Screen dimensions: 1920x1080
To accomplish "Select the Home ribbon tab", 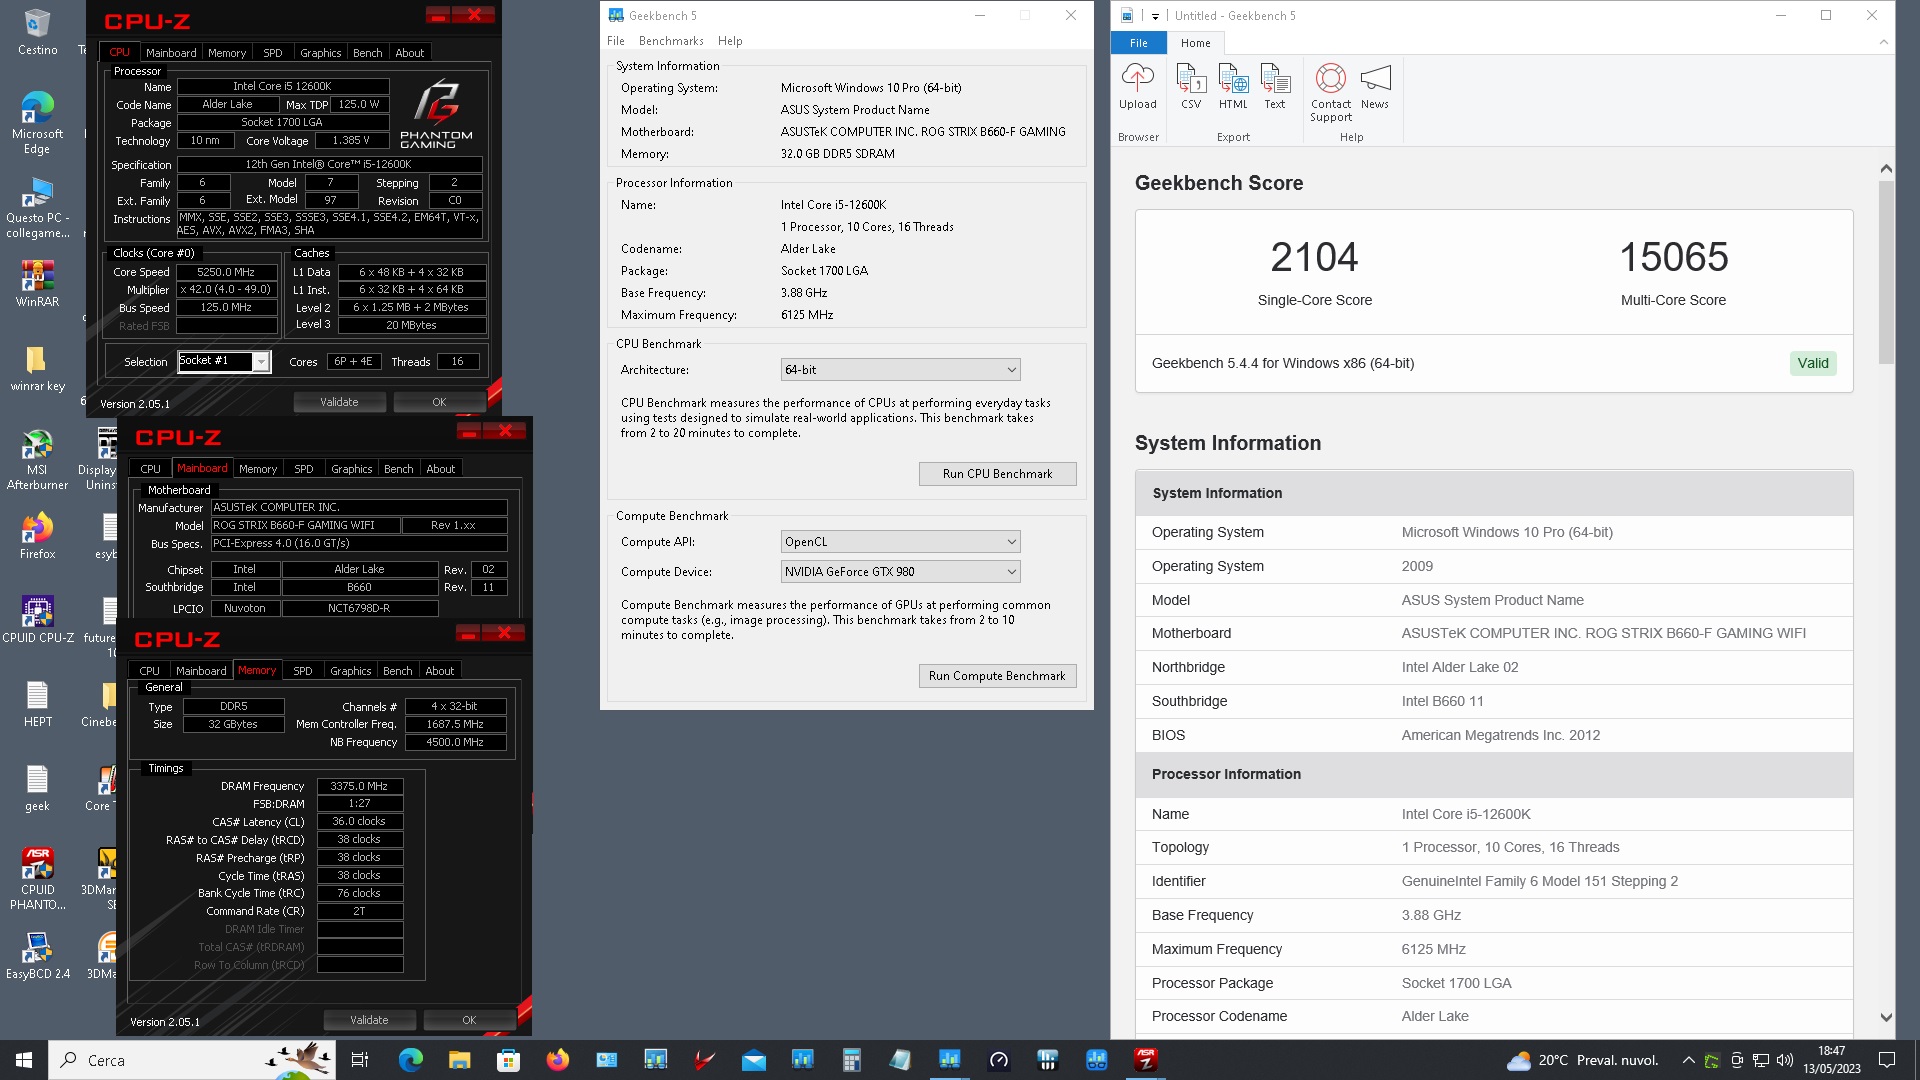I will (1195, 43).
